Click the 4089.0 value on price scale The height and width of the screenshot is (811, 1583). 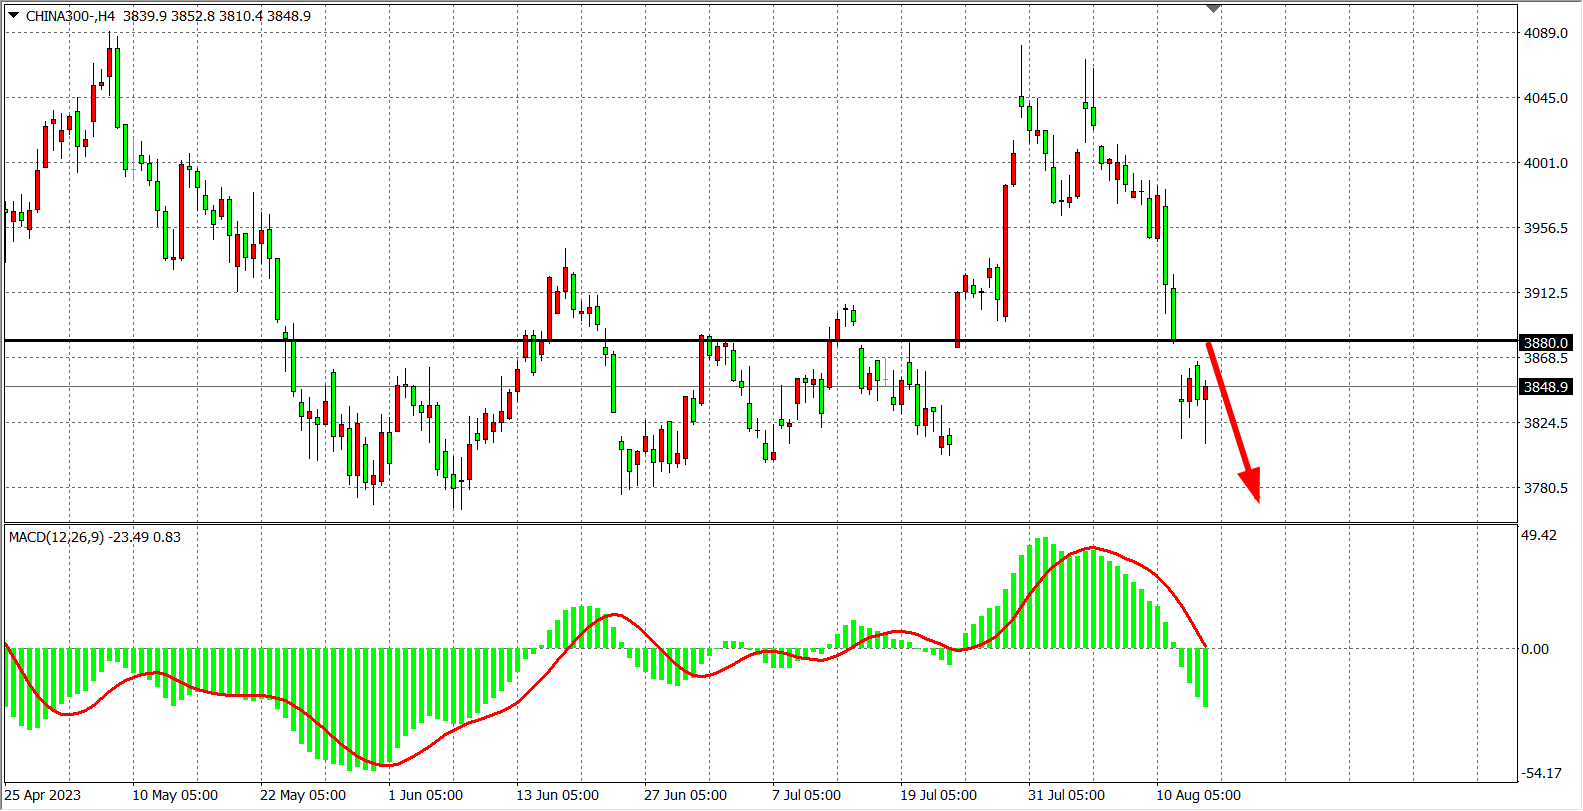(x=1545, y=33)
